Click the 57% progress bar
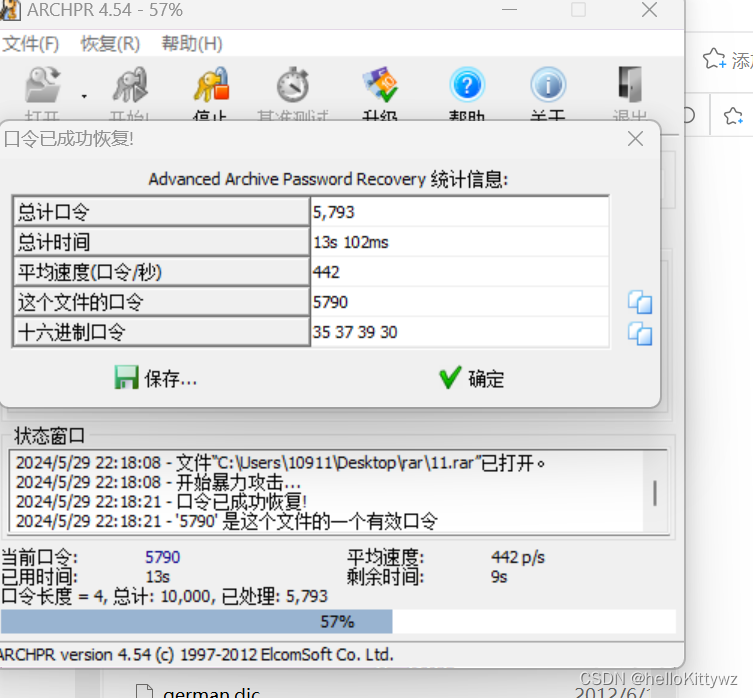Screen dimensions: 753x698 pos(338,622)
